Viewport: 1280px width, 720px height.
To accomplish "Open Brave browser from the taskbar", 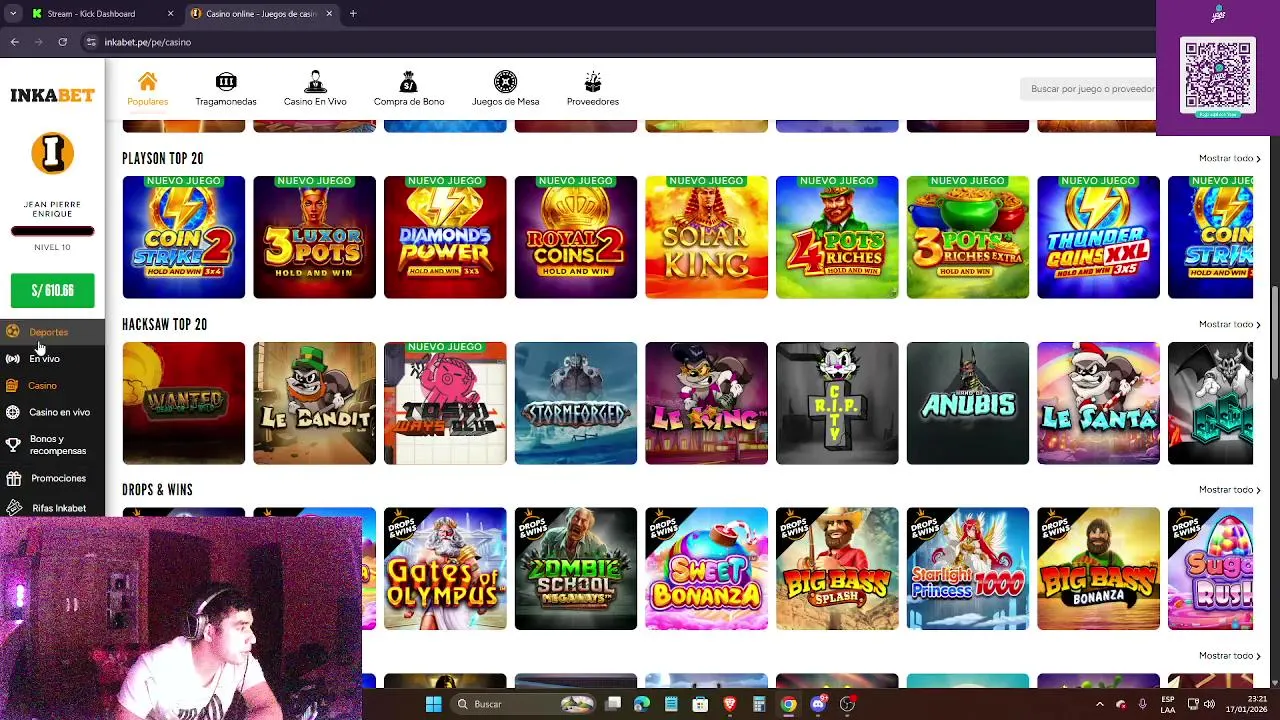I will 730,704.
